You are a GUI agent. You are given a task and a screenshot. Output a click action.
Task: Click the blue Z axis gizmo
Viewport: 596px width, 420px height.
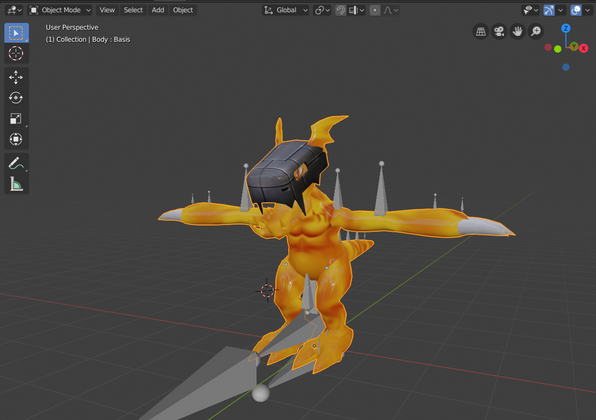(566, 29)
